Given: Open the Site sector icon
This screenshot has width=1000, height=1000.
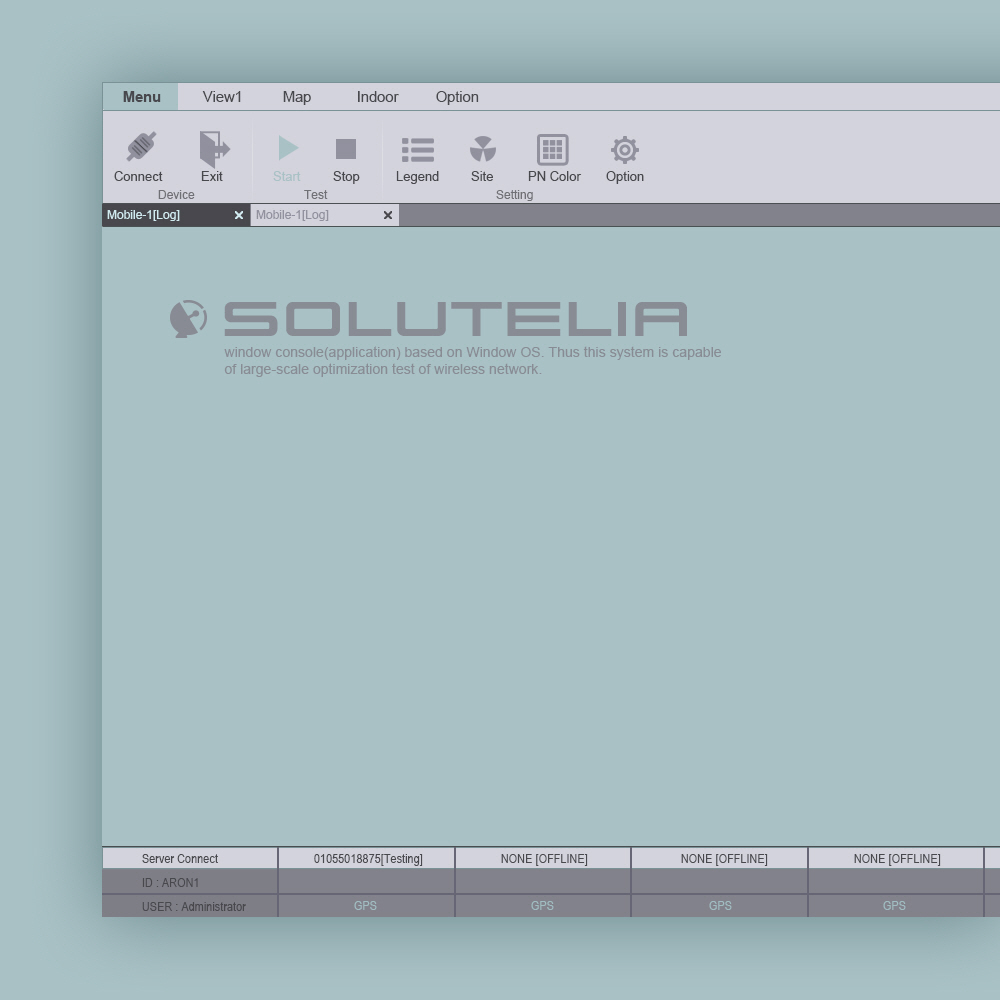Looking at the screenshot, I should 483,149.
